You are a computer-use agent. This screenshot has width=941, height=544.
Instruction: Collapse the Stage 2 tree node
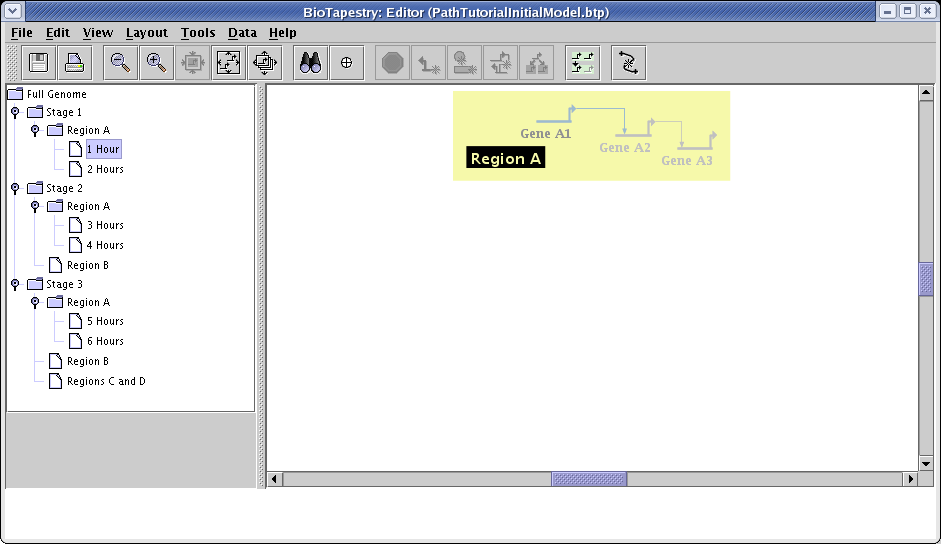(15, 188)
